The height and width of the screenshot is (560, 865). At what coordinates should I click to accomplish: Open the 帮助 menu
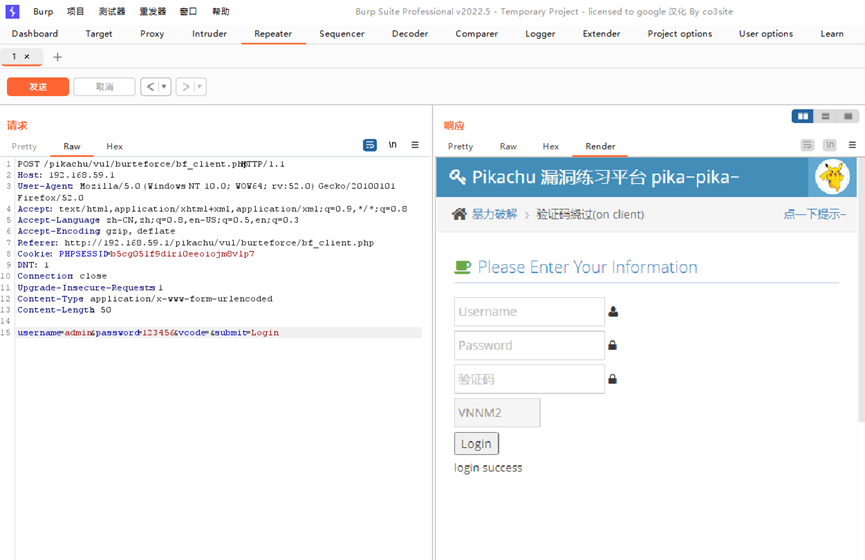[x=221, y=12]
